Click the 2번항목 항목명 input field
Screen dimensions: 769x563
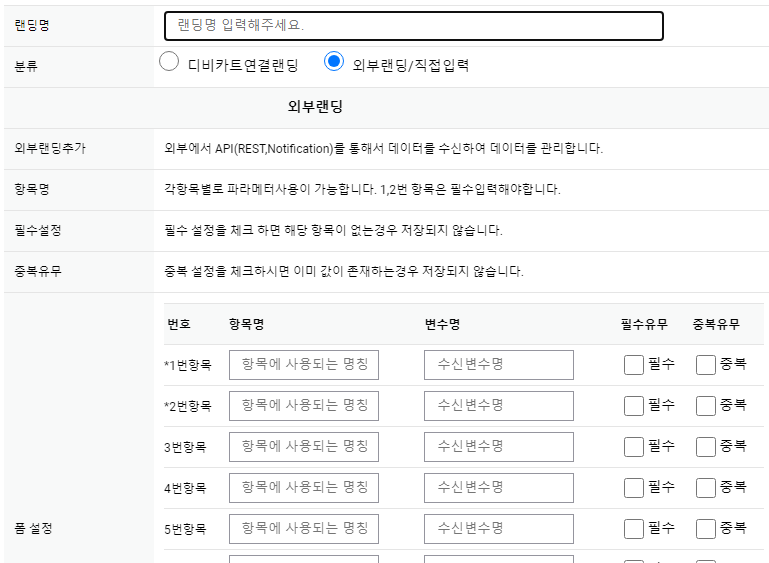point(304,406)
